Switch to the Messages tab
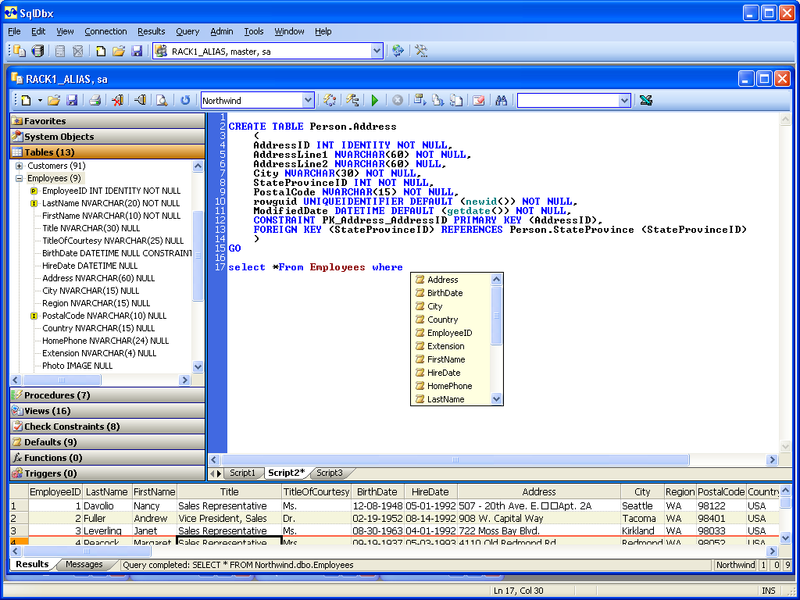Viewport: 800px width, 600px height. [x=84, y=564]
